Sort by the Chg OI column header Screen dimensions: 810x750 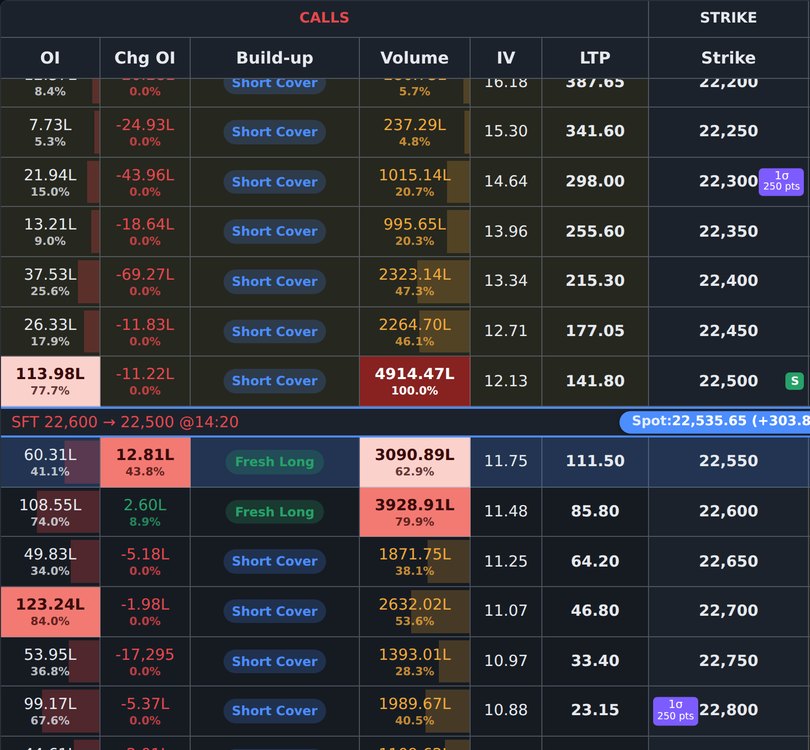tap(145, 58)
